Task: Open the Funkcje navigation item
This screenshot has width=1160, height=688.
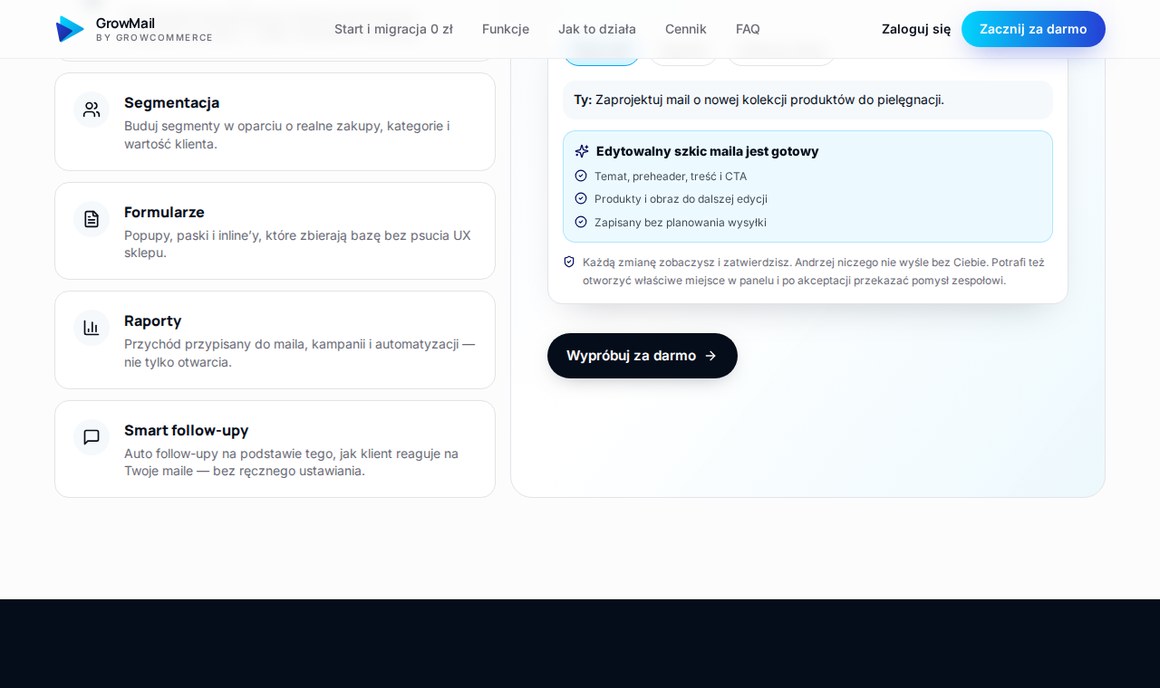Action: tap(505, 29)
